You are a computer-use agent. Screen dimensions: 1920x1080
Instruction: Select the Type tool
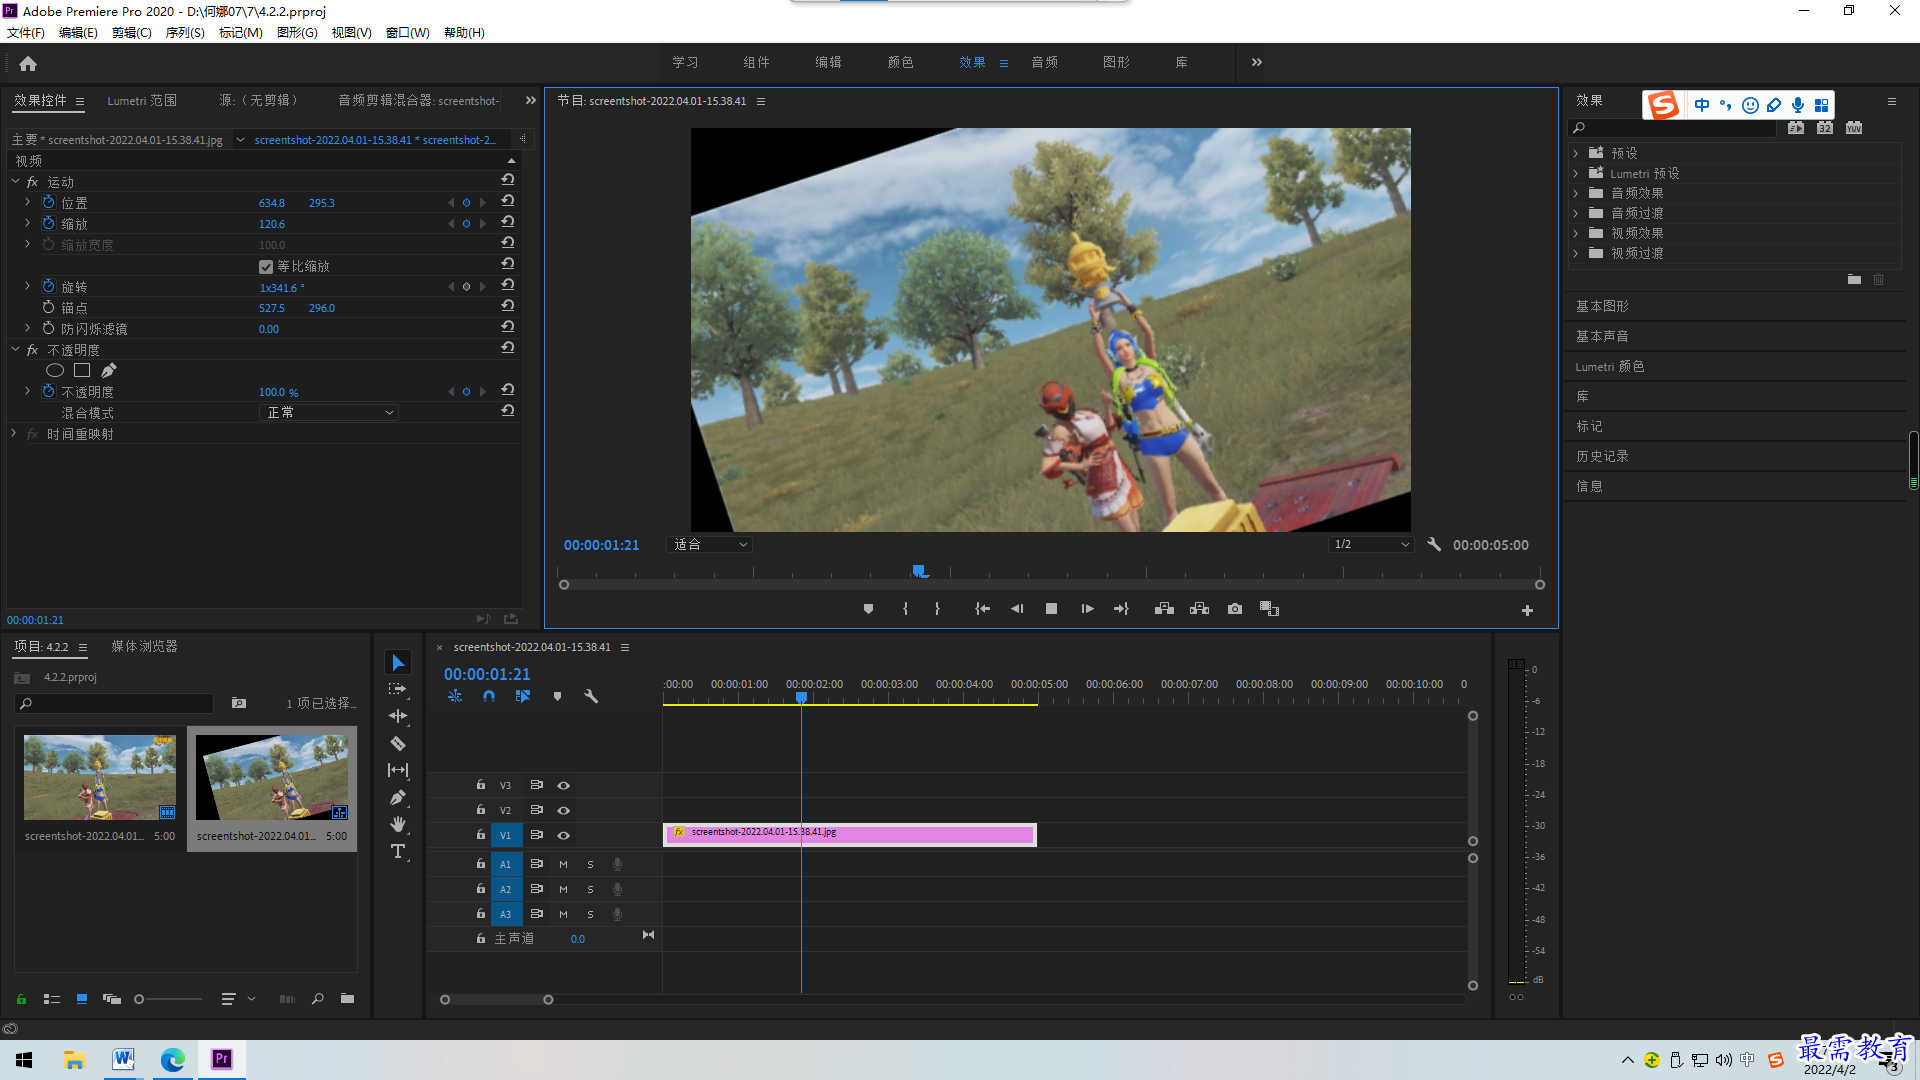point(398,851)
